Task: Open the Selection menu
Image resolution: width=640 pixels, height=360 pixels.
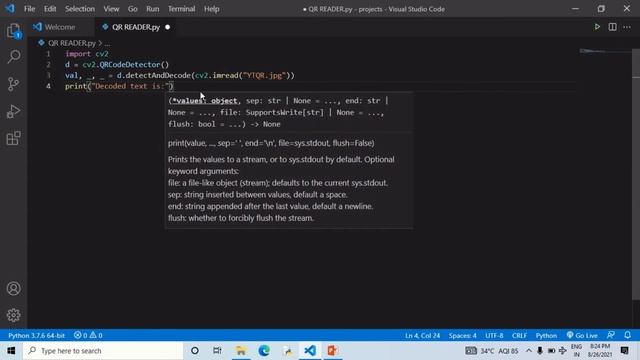Action: tap(80, 9)
